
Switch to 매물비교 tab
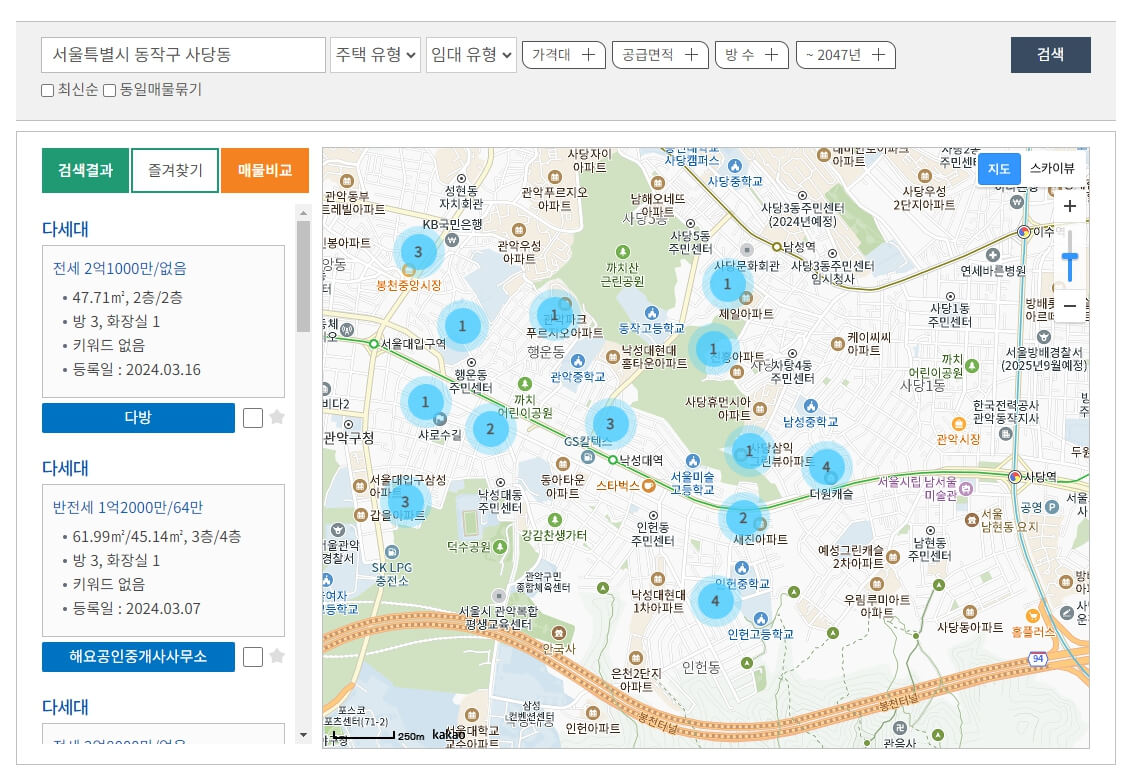(x=265, y=171)
